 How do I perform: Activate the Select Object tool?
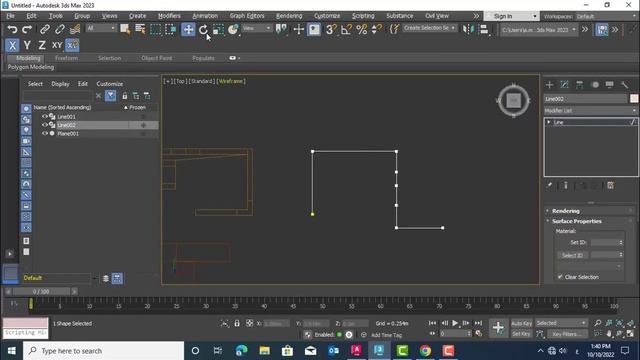(x=125, y=29)
